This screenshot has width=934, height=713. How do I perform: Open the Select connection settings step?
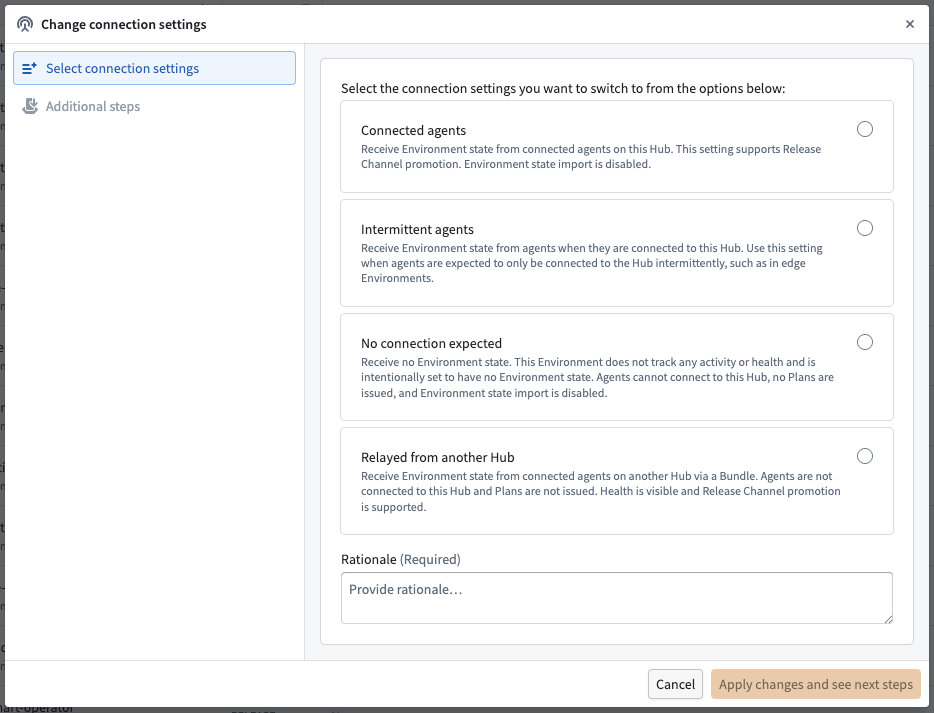coord(154,68)
